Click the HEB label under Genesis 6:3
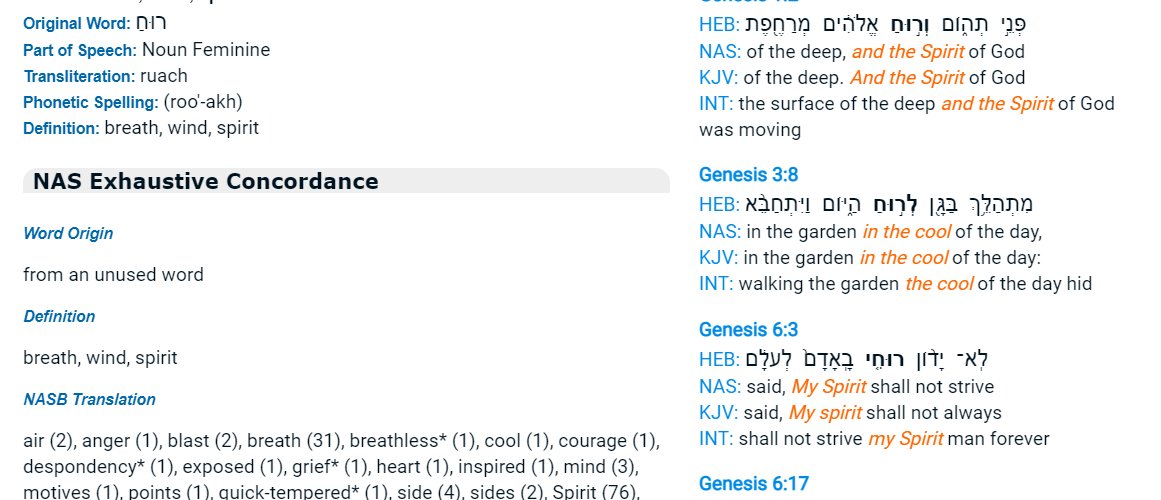Screen dimensions: 1161x500 [x=717, y=360]
